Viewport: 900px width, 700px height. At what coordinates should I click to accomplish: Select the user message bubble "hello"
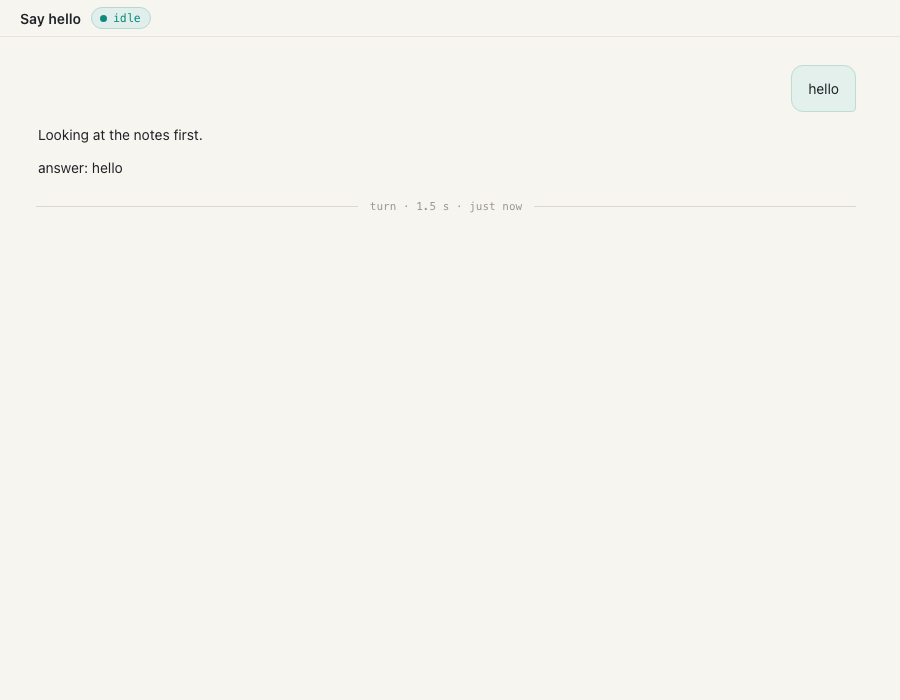823,89
